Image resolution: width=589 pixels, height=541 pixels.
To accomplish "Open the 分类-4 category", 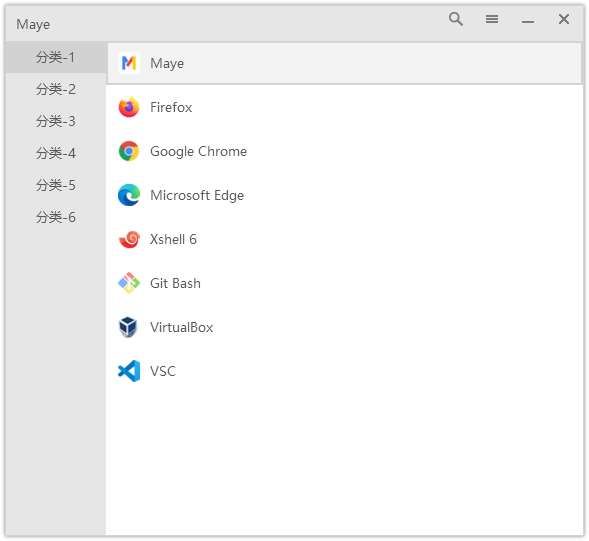I will [56, 153].
